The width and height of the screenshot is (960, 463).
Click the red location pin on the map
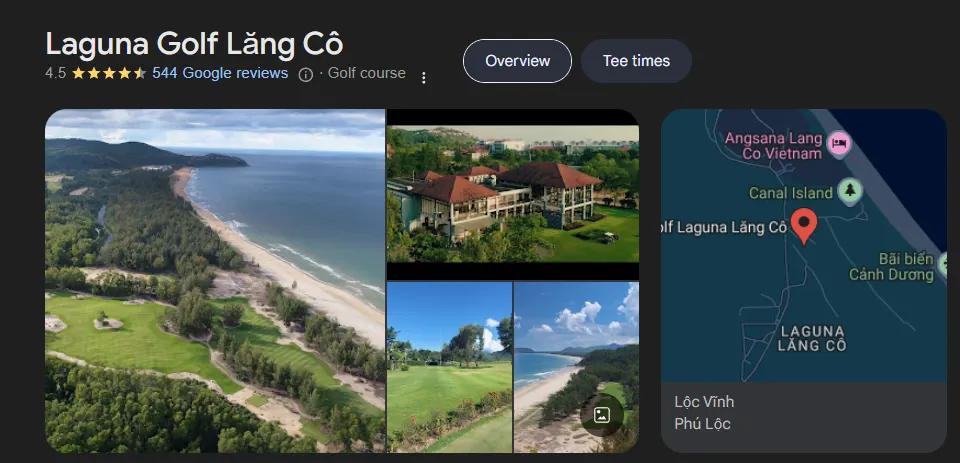(x=805, y=224)
